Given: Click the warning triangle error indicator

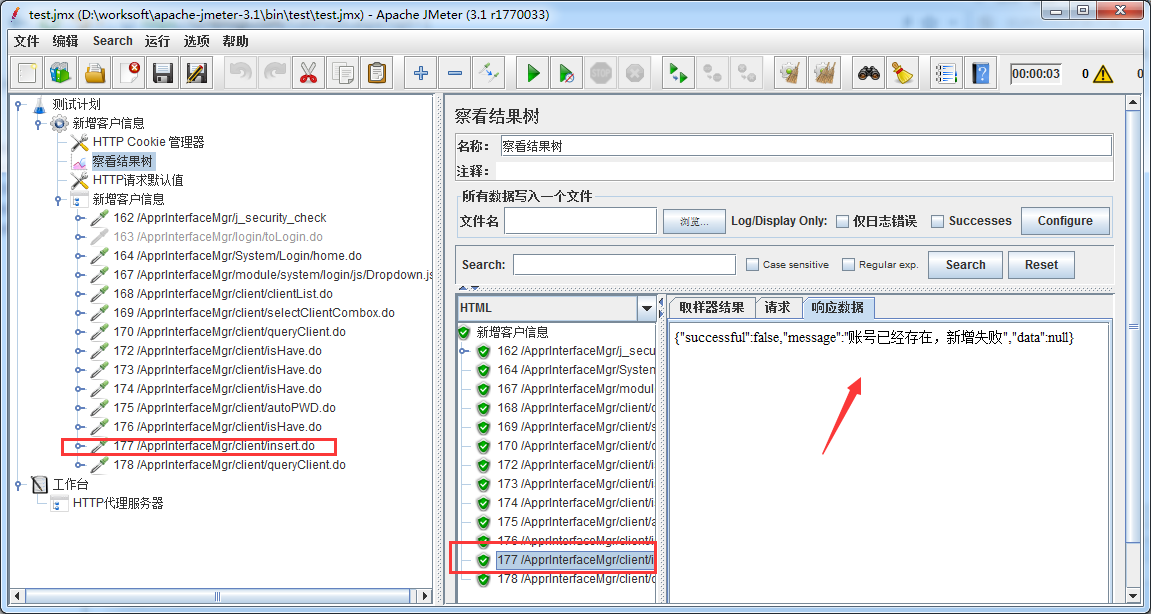Looking at the screenshot, I should (x=1103, y=73).
